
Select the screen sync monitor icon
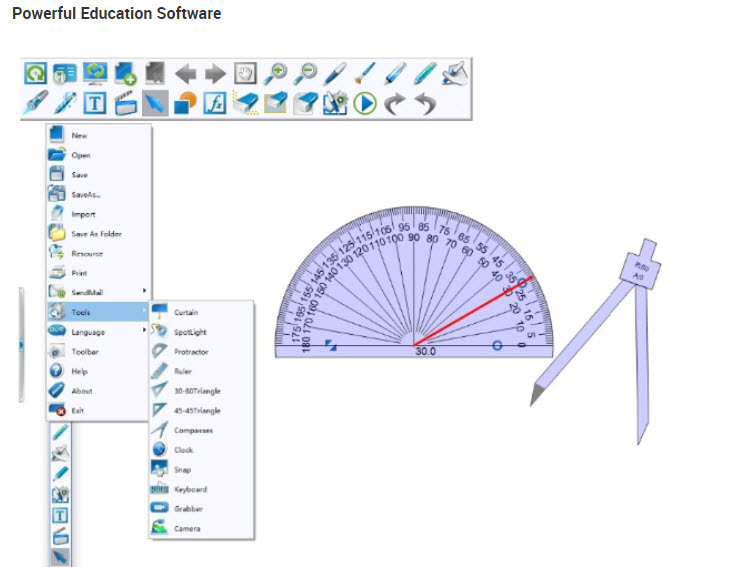[95, 73]
